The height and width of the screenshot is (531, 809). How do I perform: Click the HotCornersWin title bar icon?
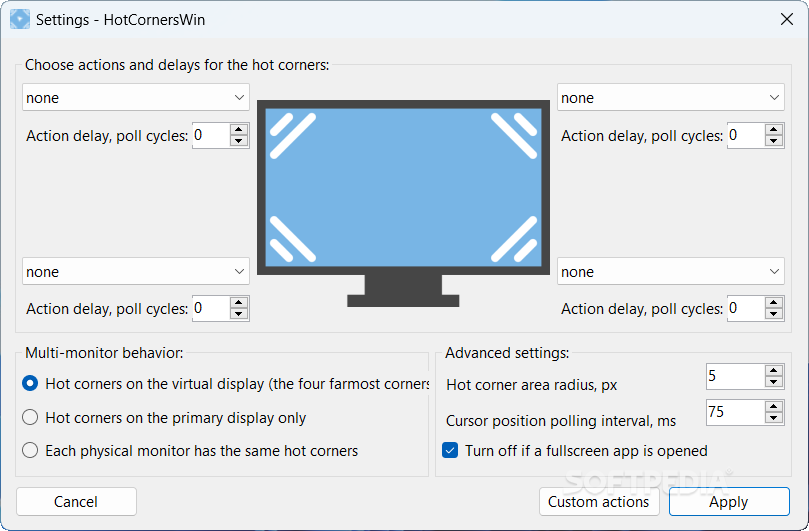(20, 20)
